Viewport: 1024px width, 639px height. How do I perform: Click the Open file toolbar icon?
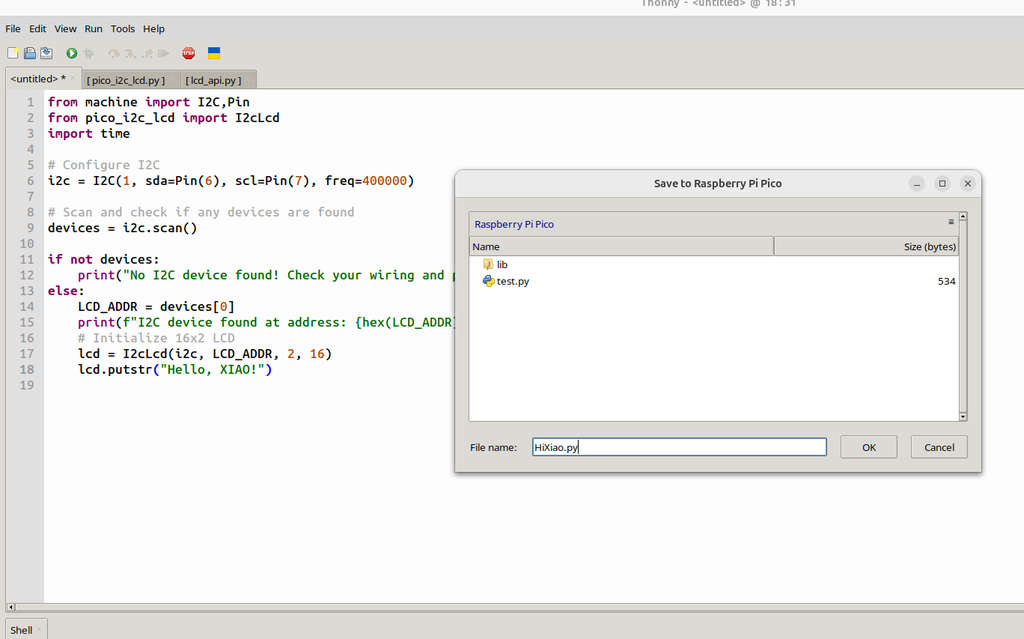[29, 53]
